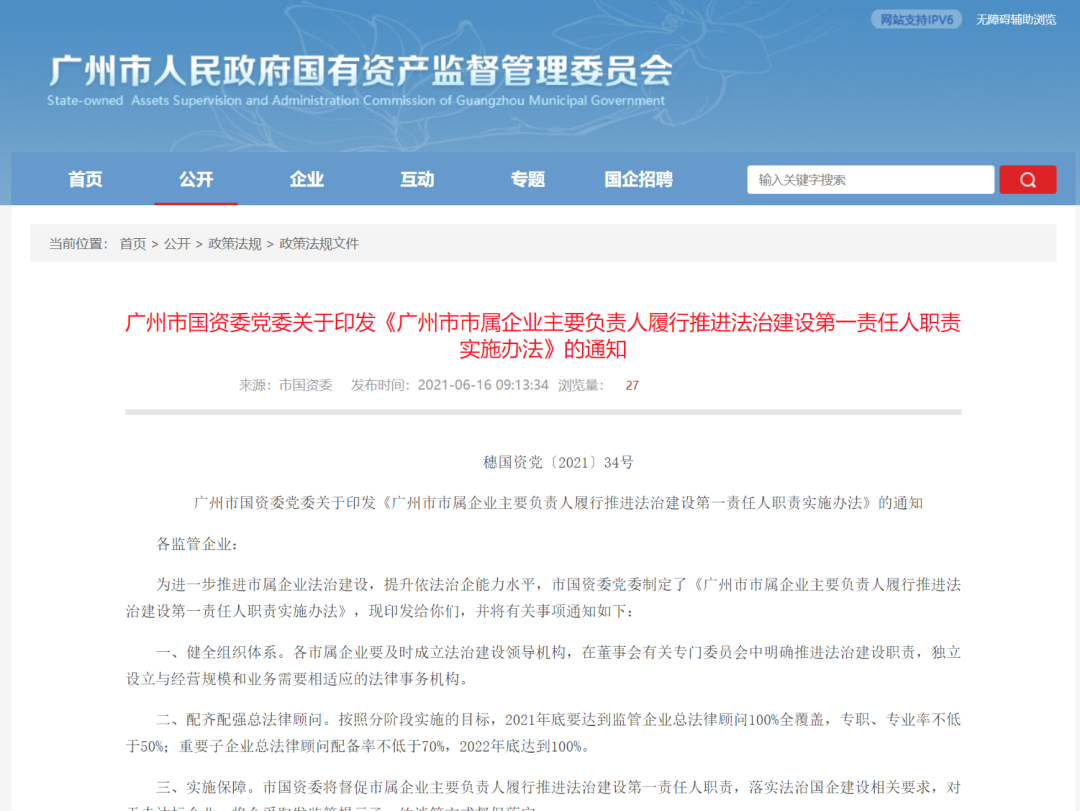
Task: Click the red search magnifier button
Action: 1027,180
